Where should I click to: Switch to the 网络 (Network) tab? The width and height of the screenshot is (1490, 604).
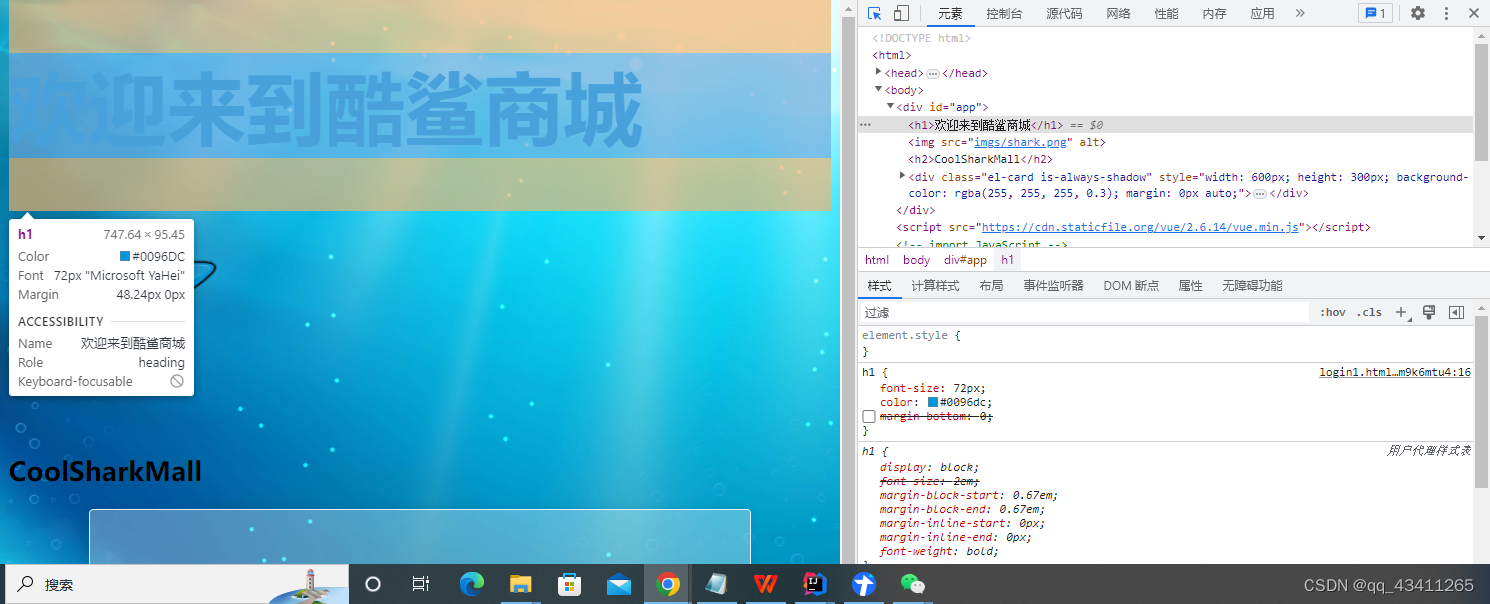[1118, 13]
